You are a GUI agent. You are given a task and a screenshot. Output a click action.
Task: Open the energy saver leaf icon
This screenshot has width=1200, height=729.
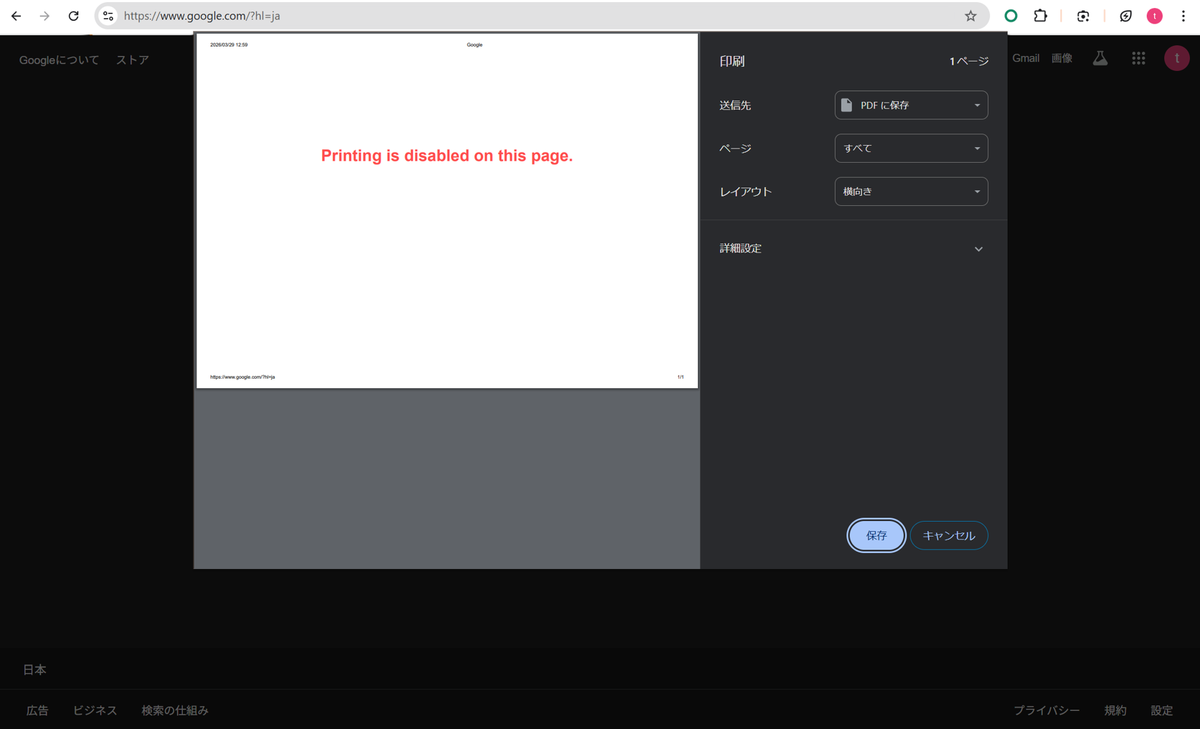click(1126, 16)
